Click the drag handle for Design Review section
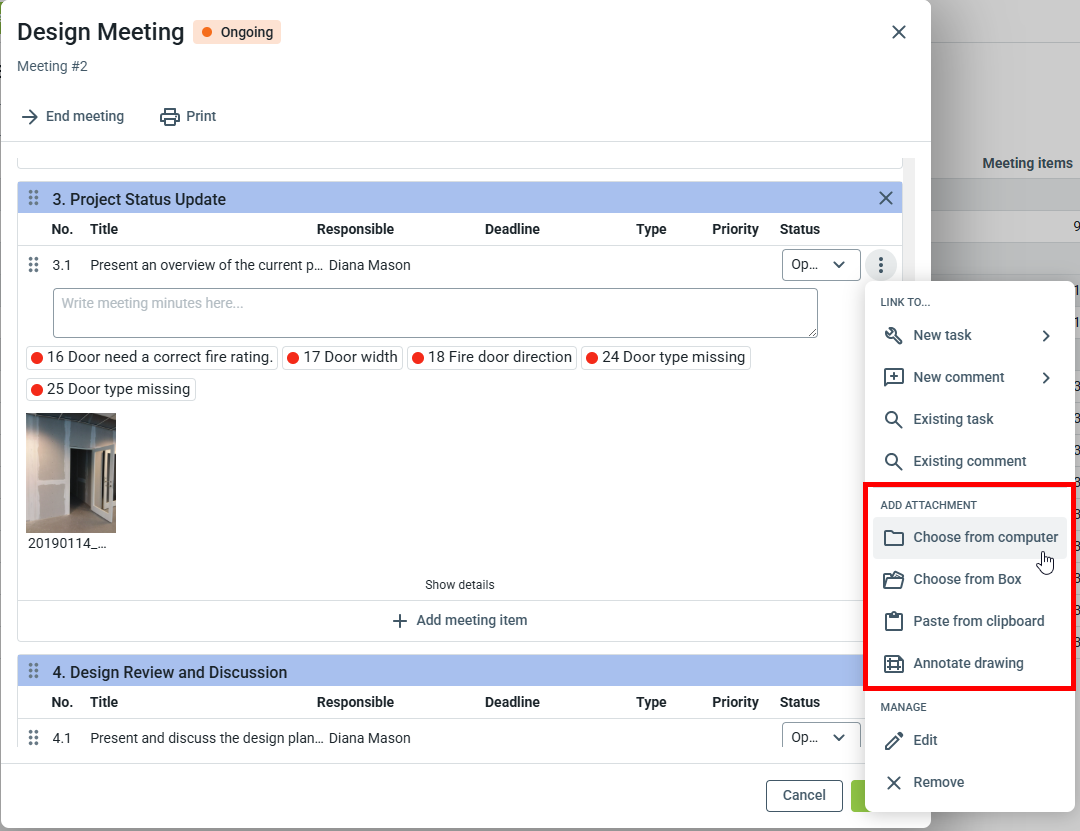1080x831 pixels. tap(34, 672)
